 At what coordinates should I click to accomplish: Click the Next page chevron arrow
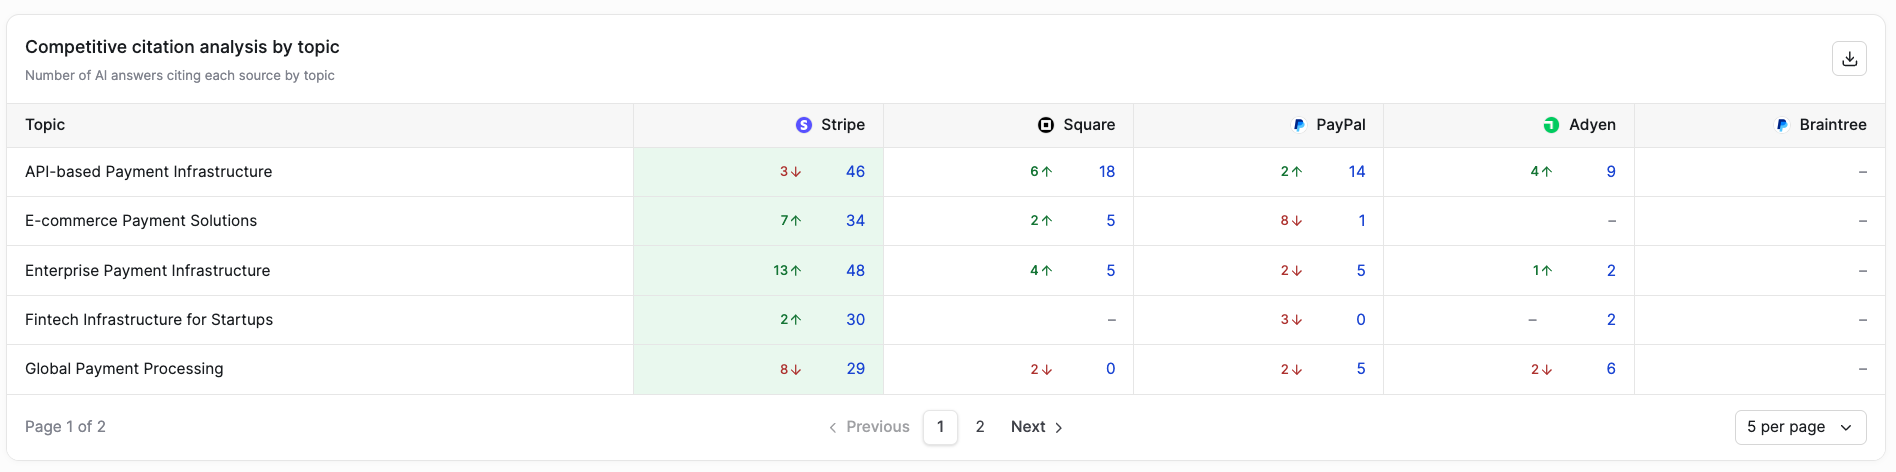(x=1059, y=427)
